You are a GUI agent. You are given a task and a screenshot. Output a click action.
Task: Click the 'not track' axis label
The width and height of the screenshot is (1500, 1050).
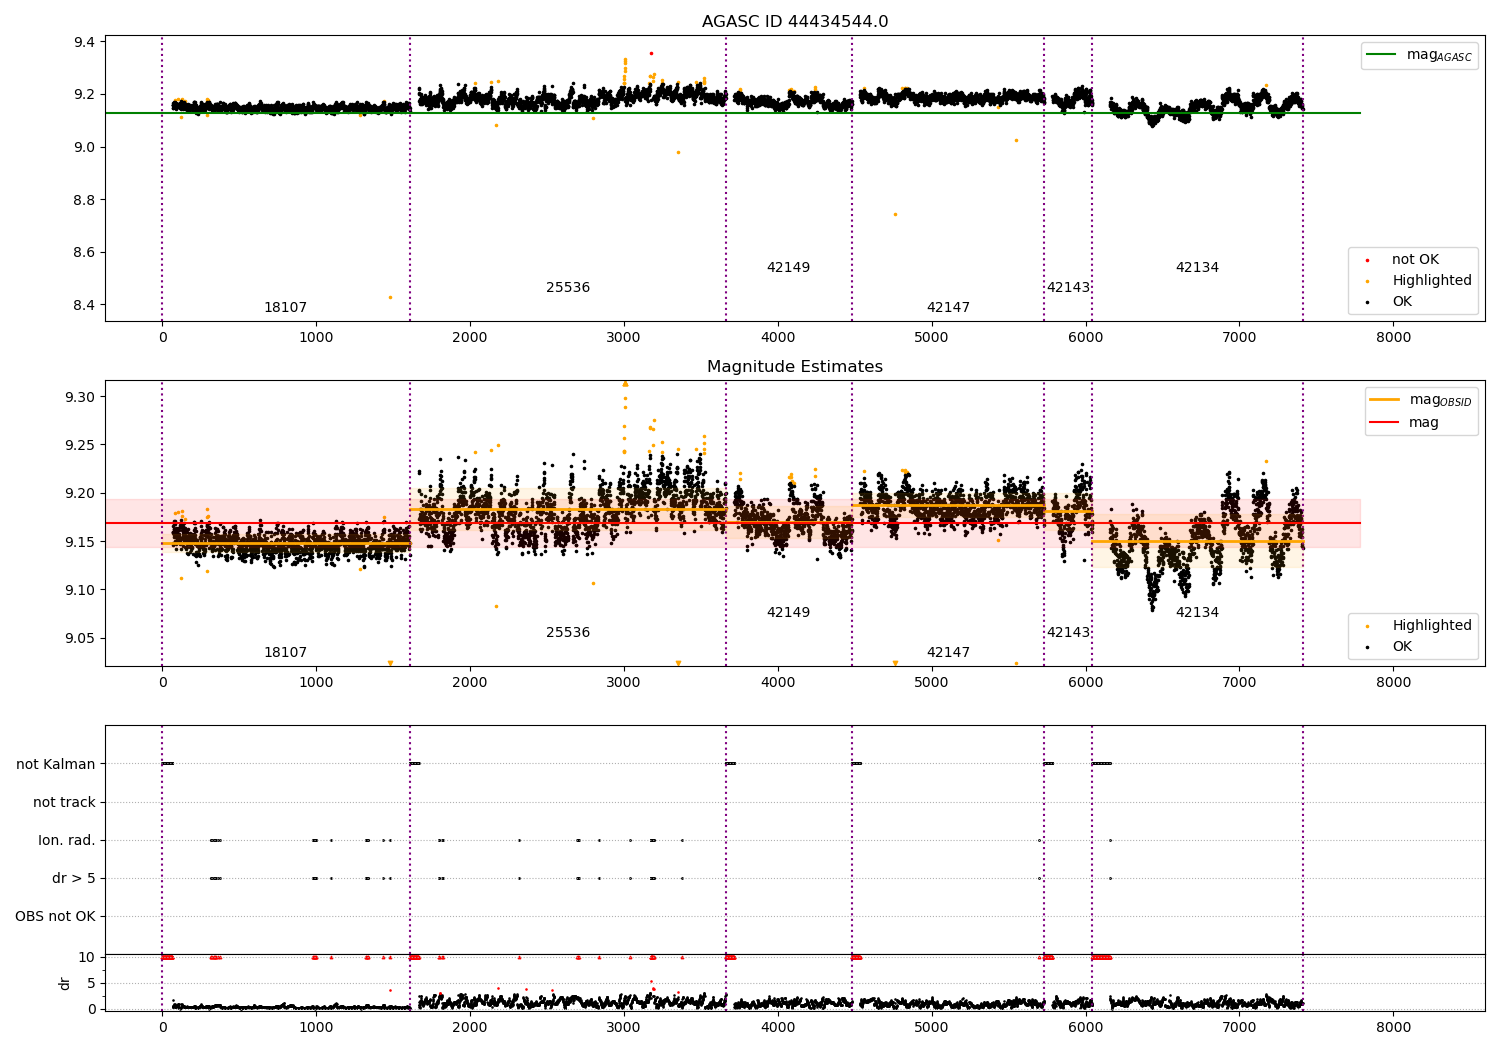click(64, 802)
